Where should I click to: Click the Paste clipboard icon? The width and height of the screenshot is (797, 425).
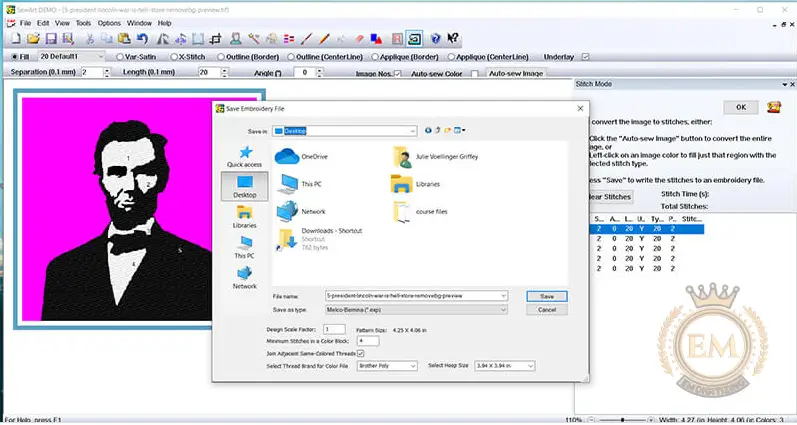[124, 39]
